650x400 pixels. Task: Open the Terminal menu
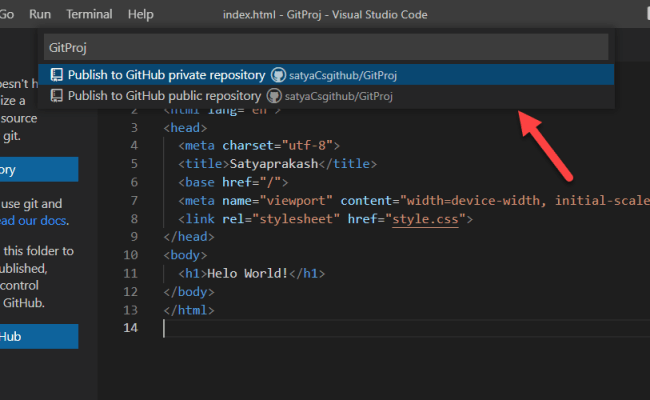[89, 15]
